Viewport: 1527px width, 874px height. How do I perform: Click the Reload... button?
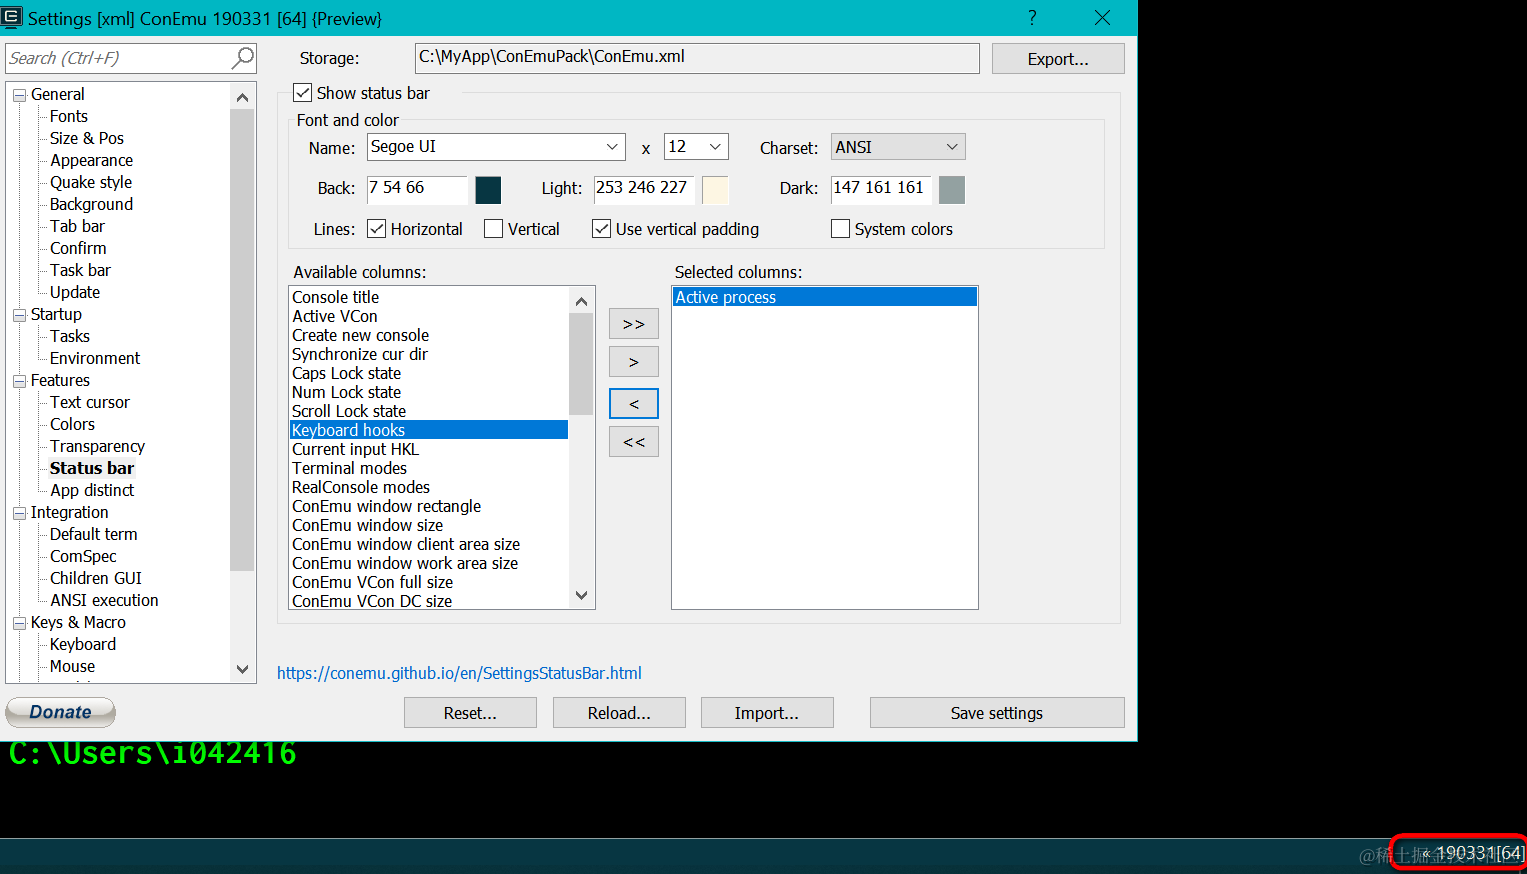click(x=619, y=713)
